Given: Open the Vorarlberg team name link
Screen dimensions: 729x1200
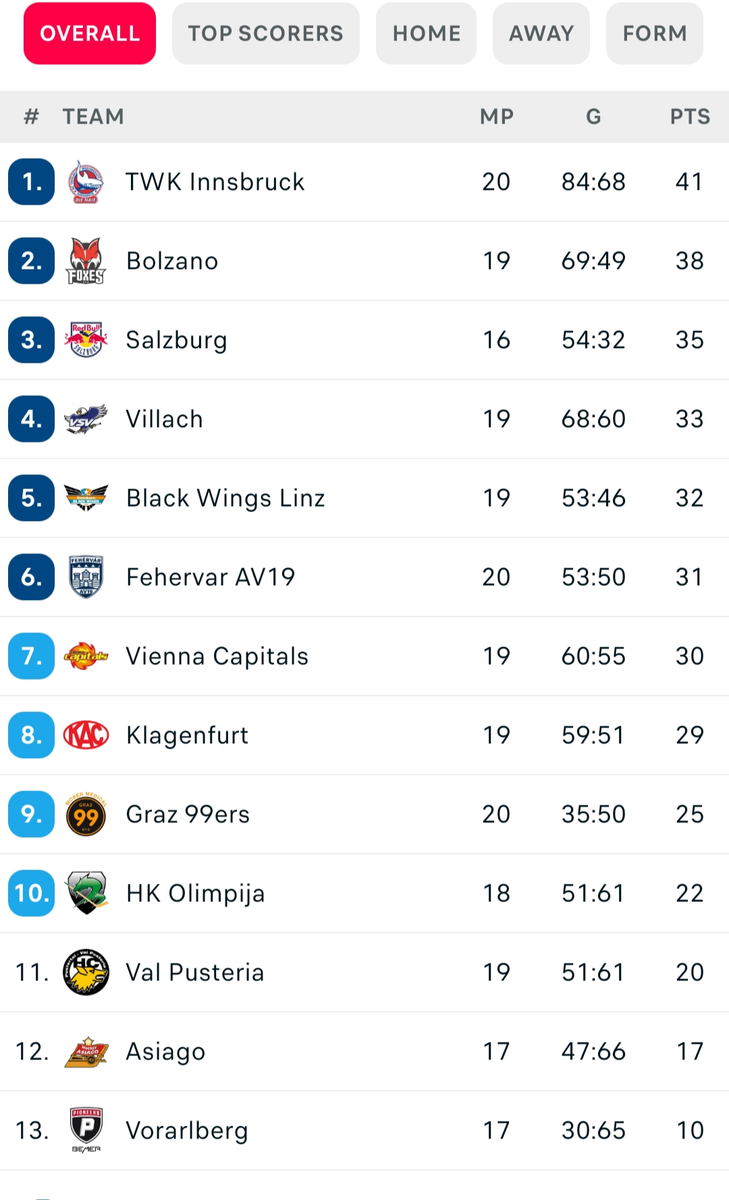Looking at the screenshot, I should click(x=187, y=1130).
